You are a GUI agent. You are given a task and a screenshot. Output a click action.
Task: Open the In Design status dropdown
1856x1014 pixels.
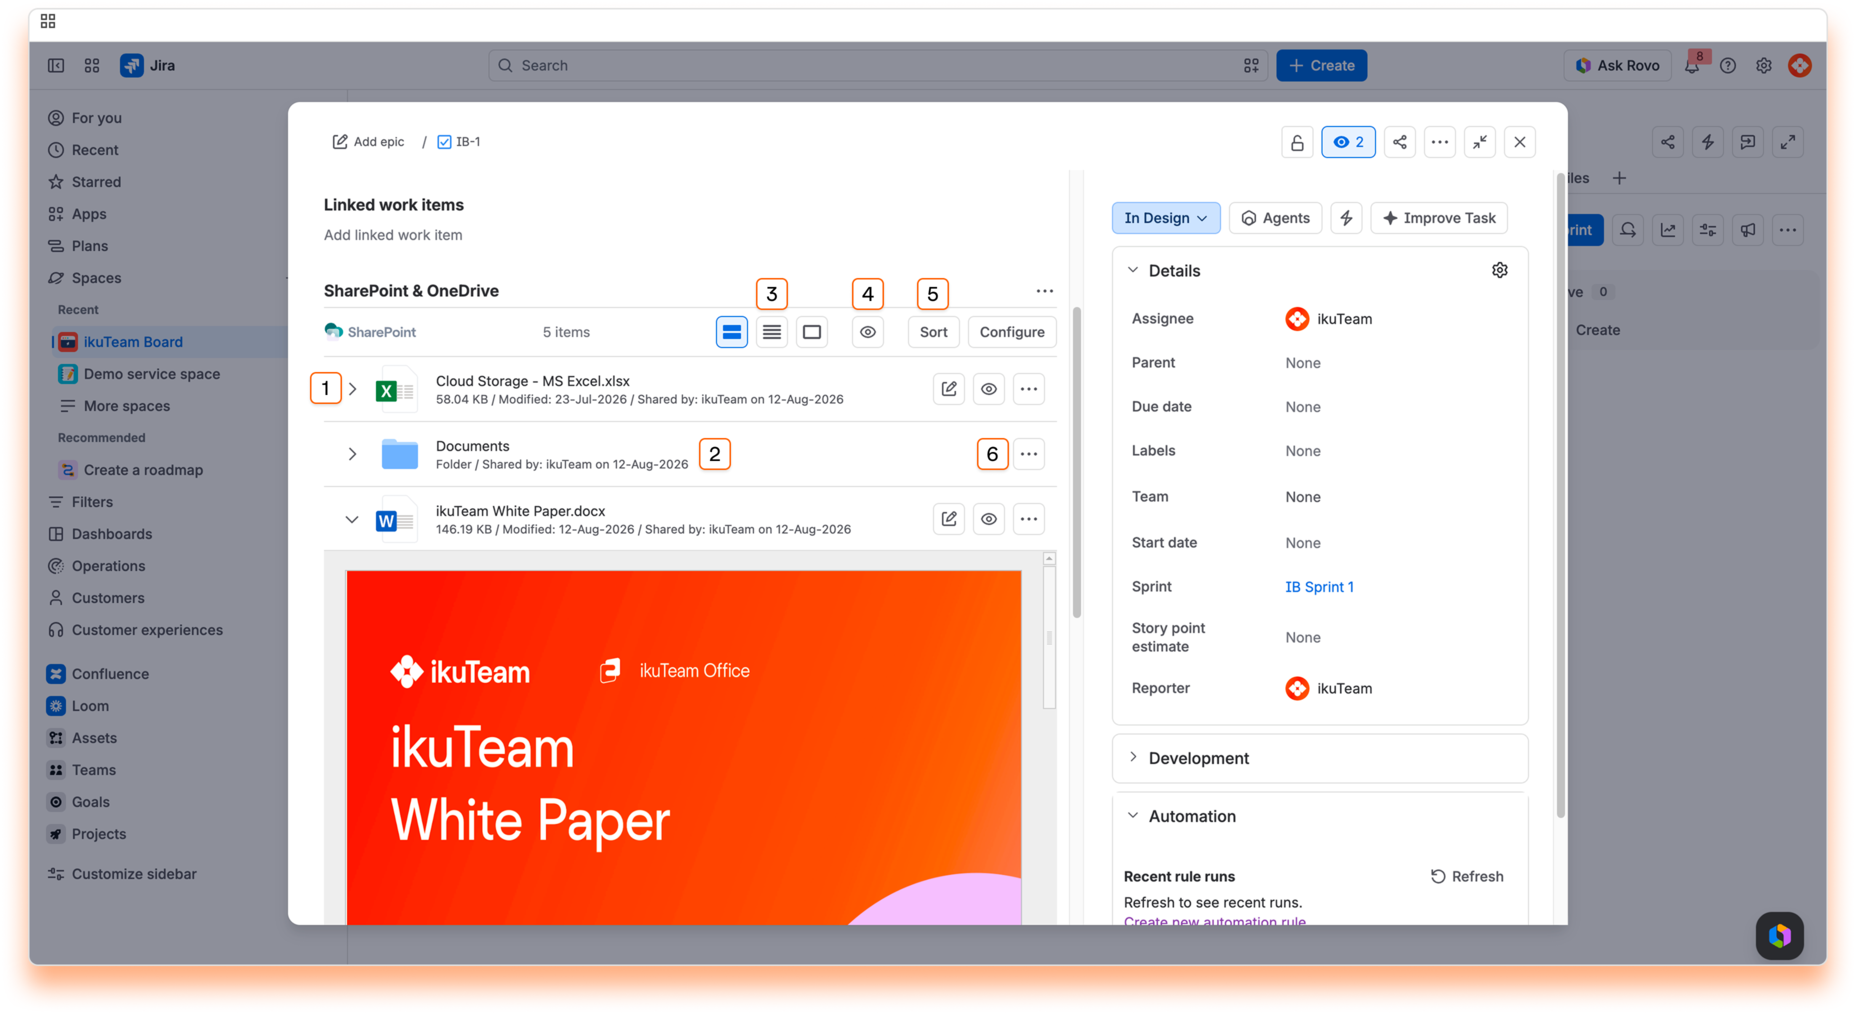[1165, 218]
